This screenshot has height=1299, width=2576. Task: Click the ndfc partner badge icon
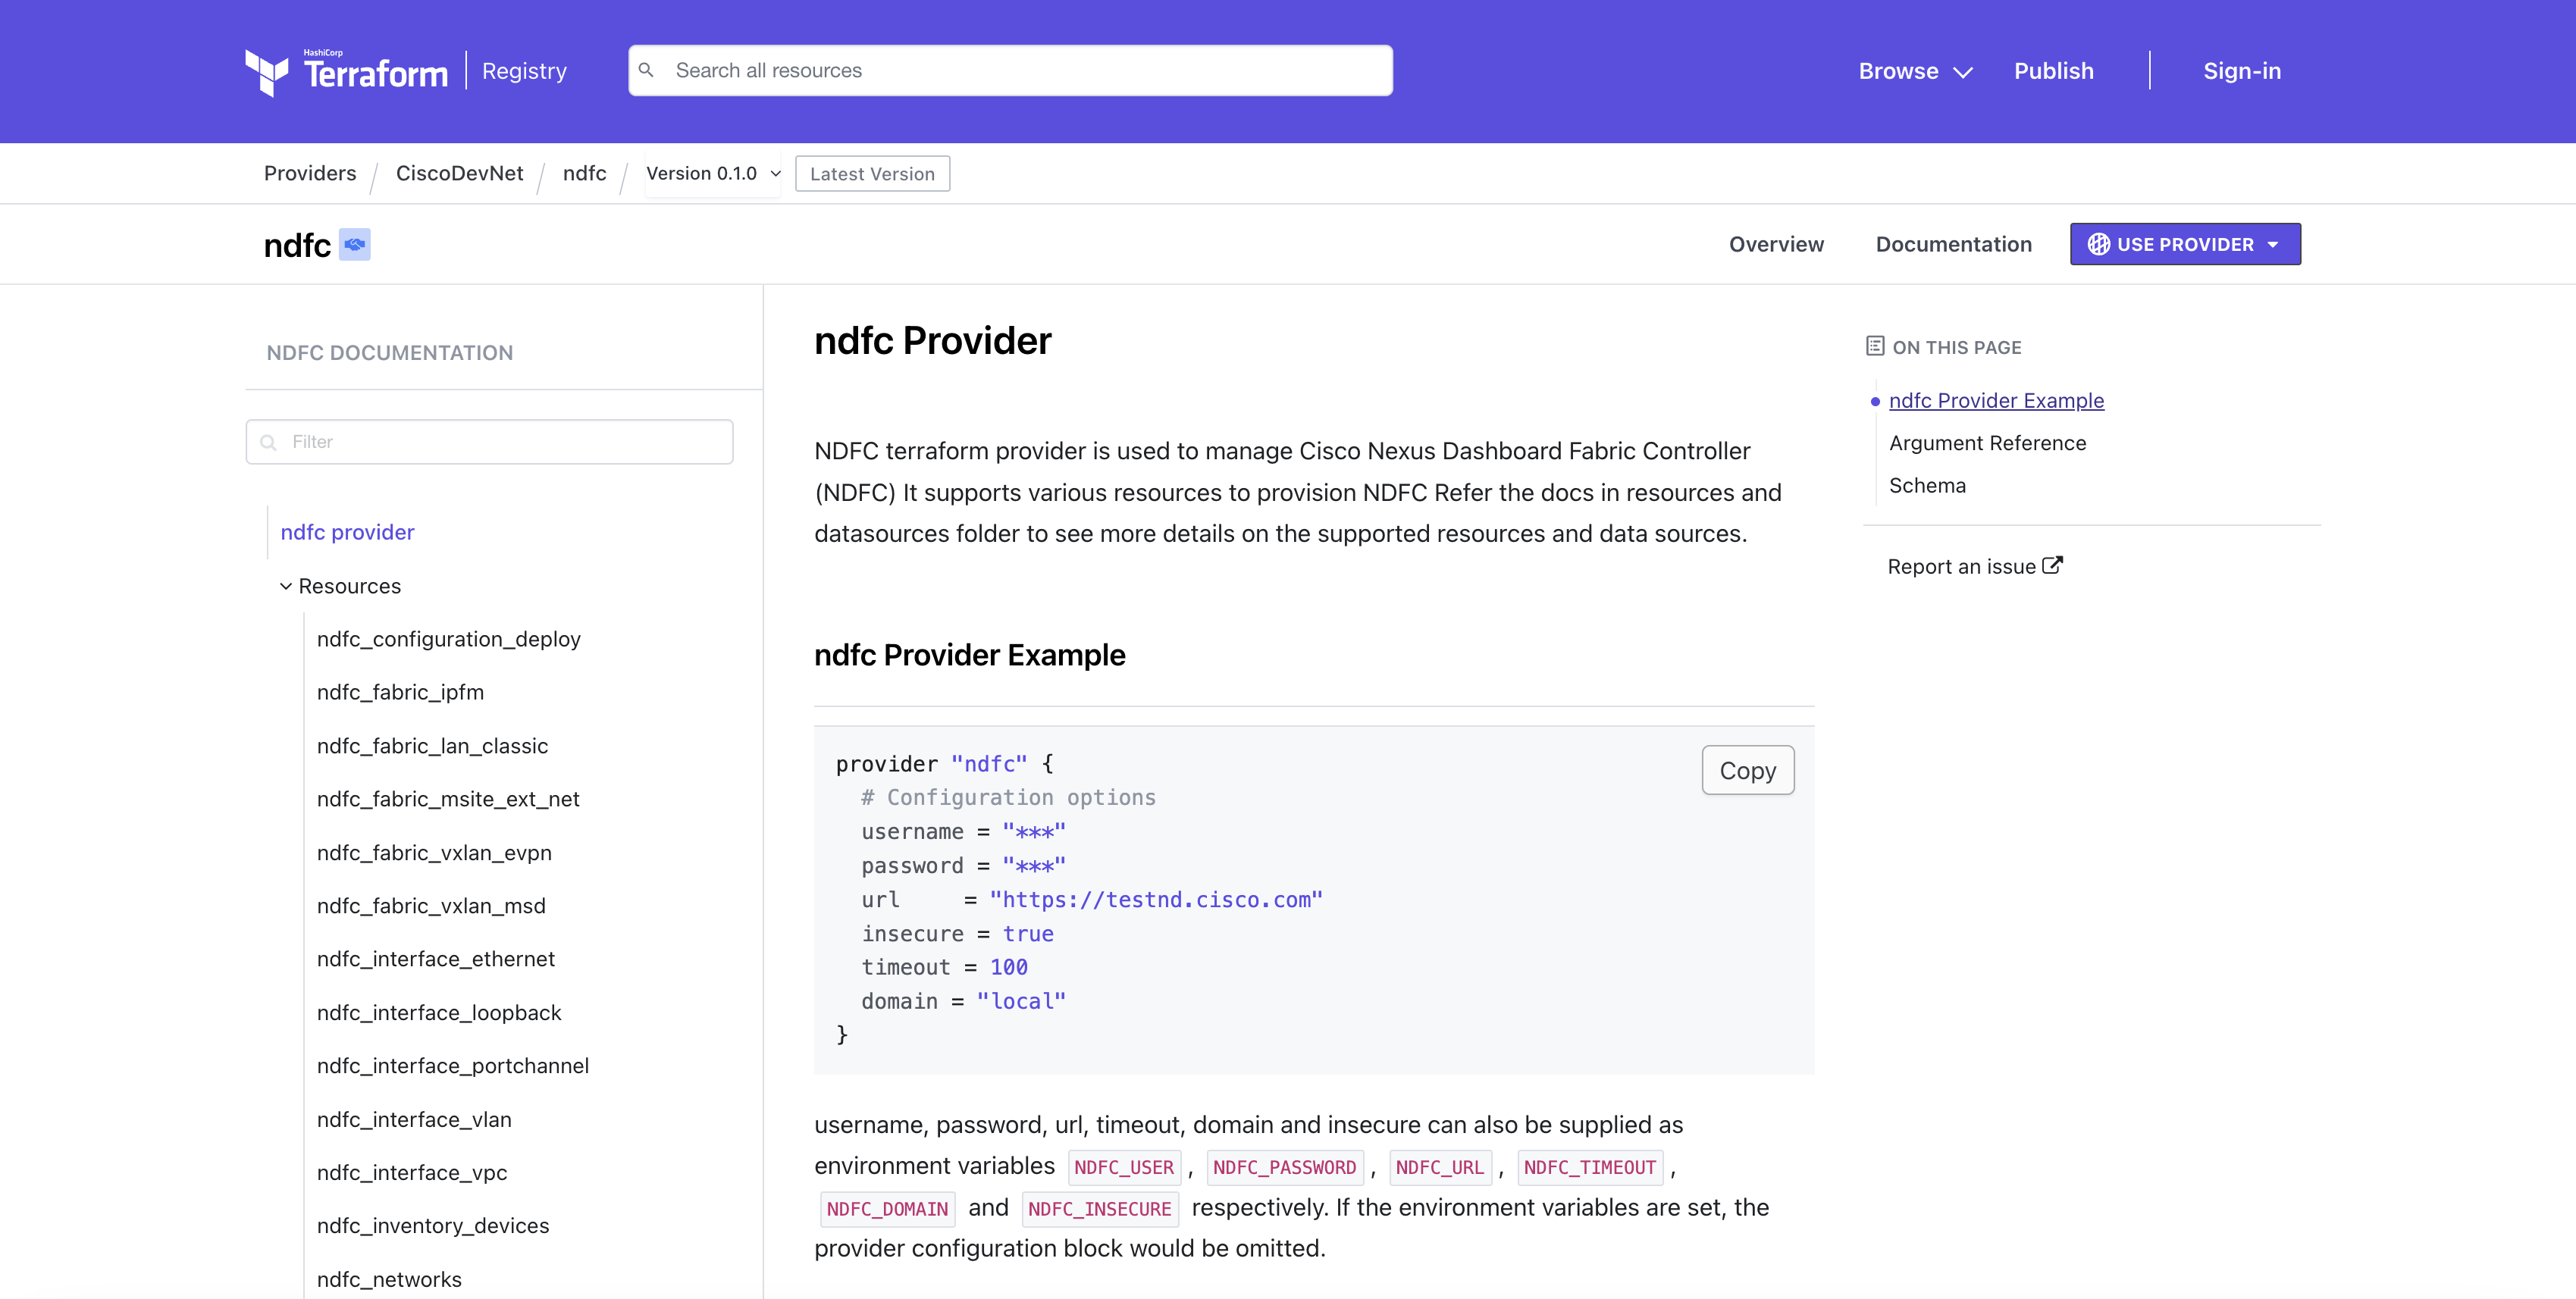coord(355,245)
